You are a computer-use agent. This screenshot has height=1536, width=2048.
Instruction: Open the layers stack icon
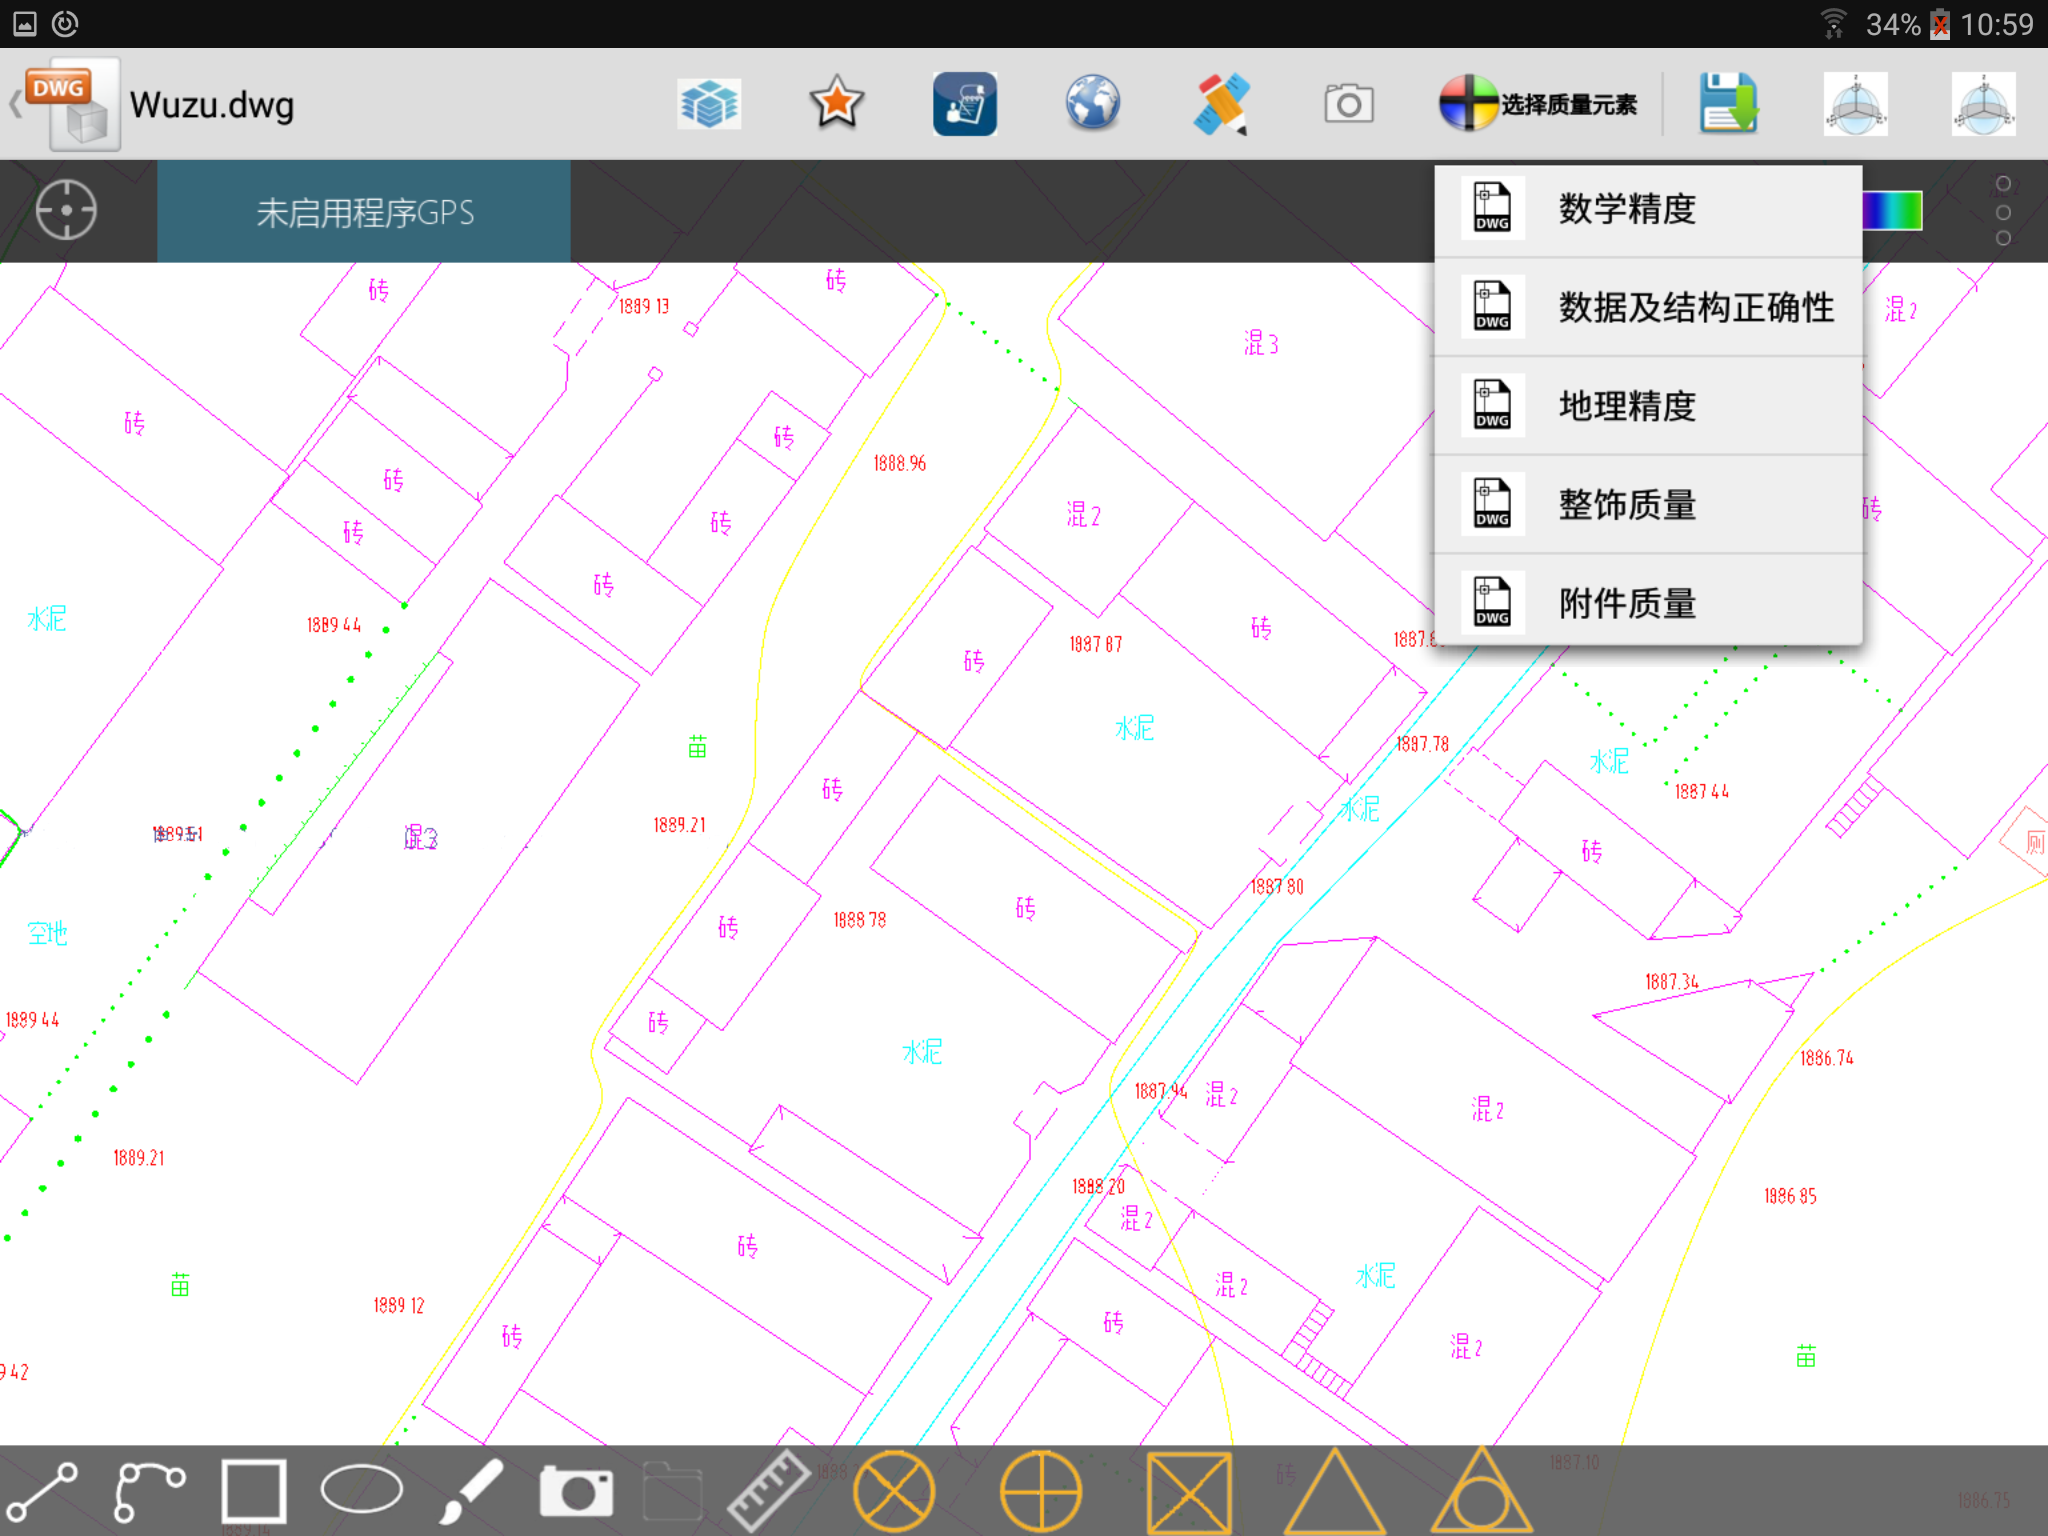tap(709, 104)
